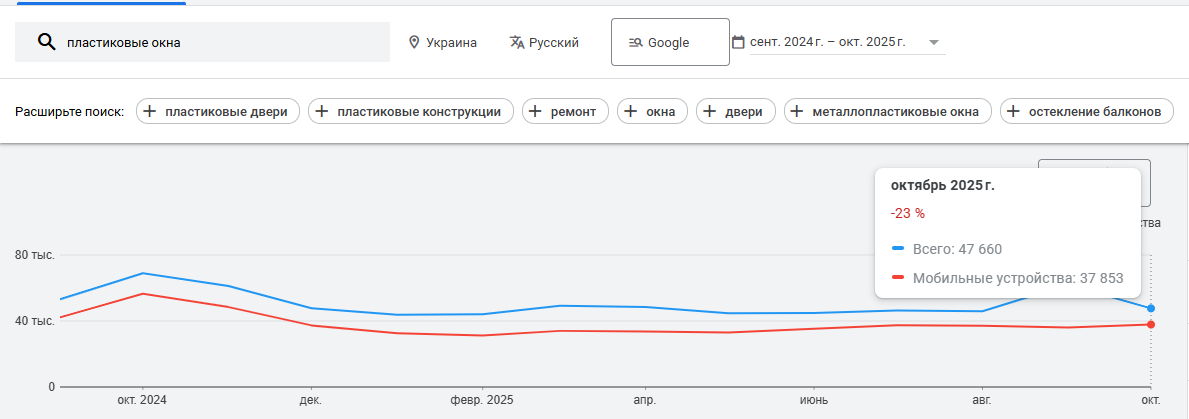This screenshot has width=1189, height=419.
Task: Click the red Мобильные устройства legend marker
Action: 897,278
